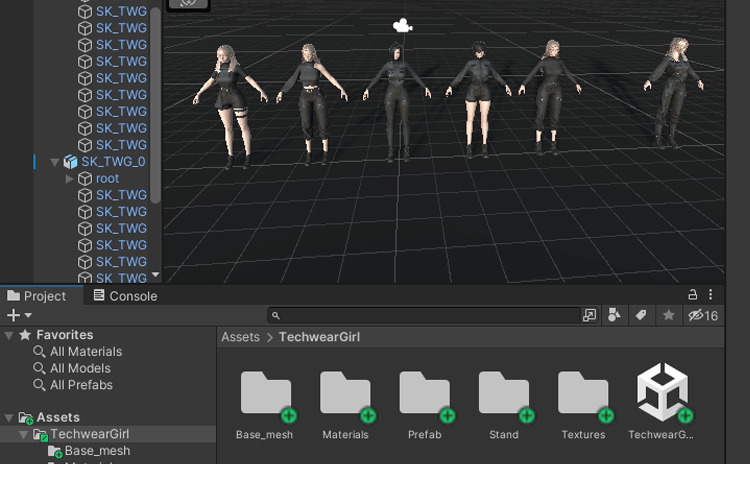
Task: Click the Base_mesh folder icon in tree
Action: [x=55, y=452]
